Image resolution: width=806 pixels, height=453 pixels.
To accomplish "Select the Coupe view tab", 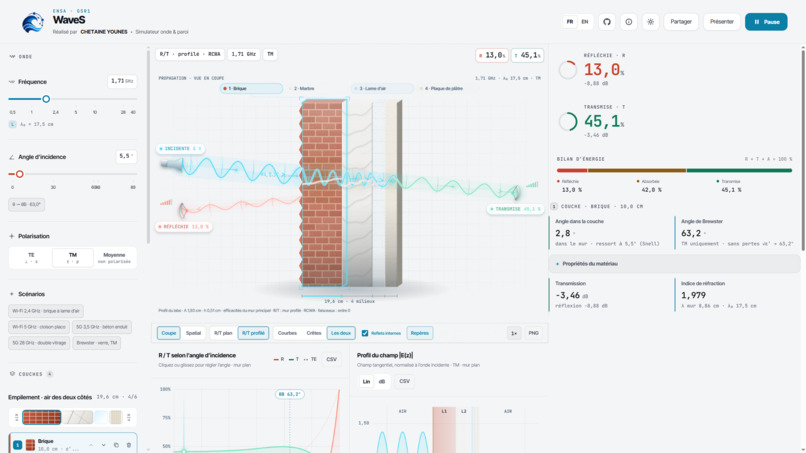I will click(169, 333).
